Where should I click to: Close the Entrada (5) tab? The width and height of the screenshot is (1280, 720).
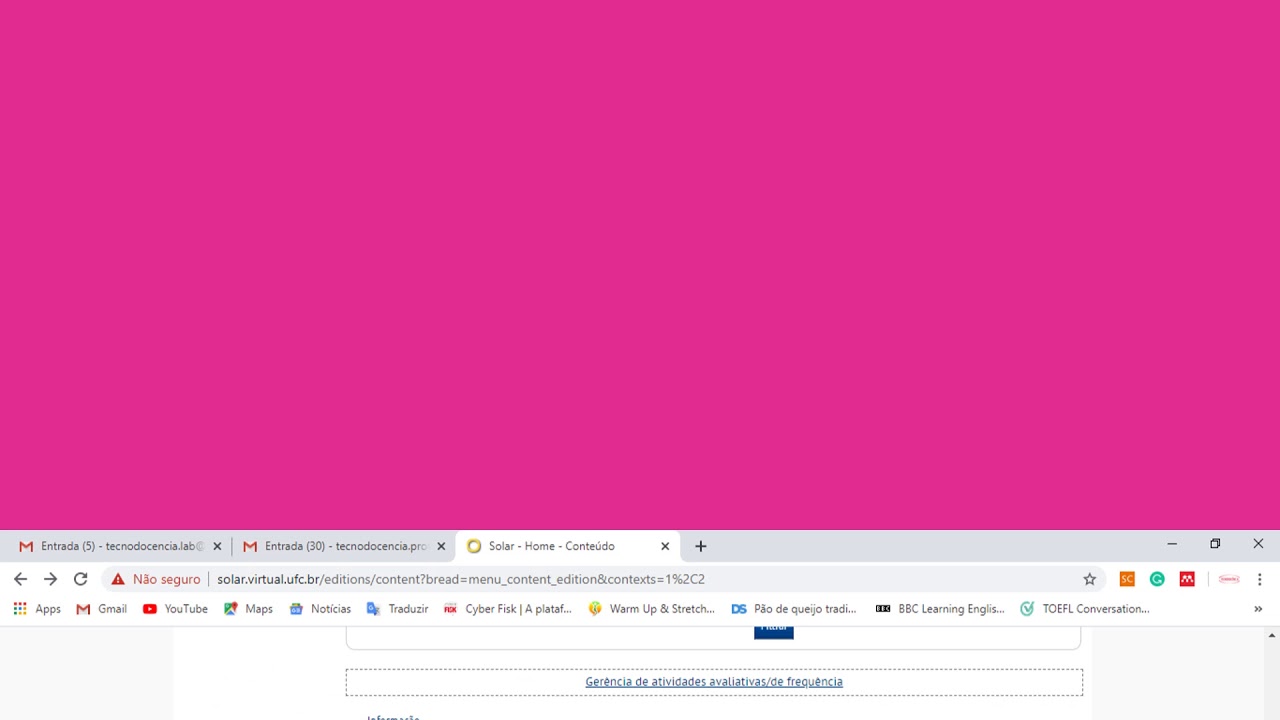[217, 546]
